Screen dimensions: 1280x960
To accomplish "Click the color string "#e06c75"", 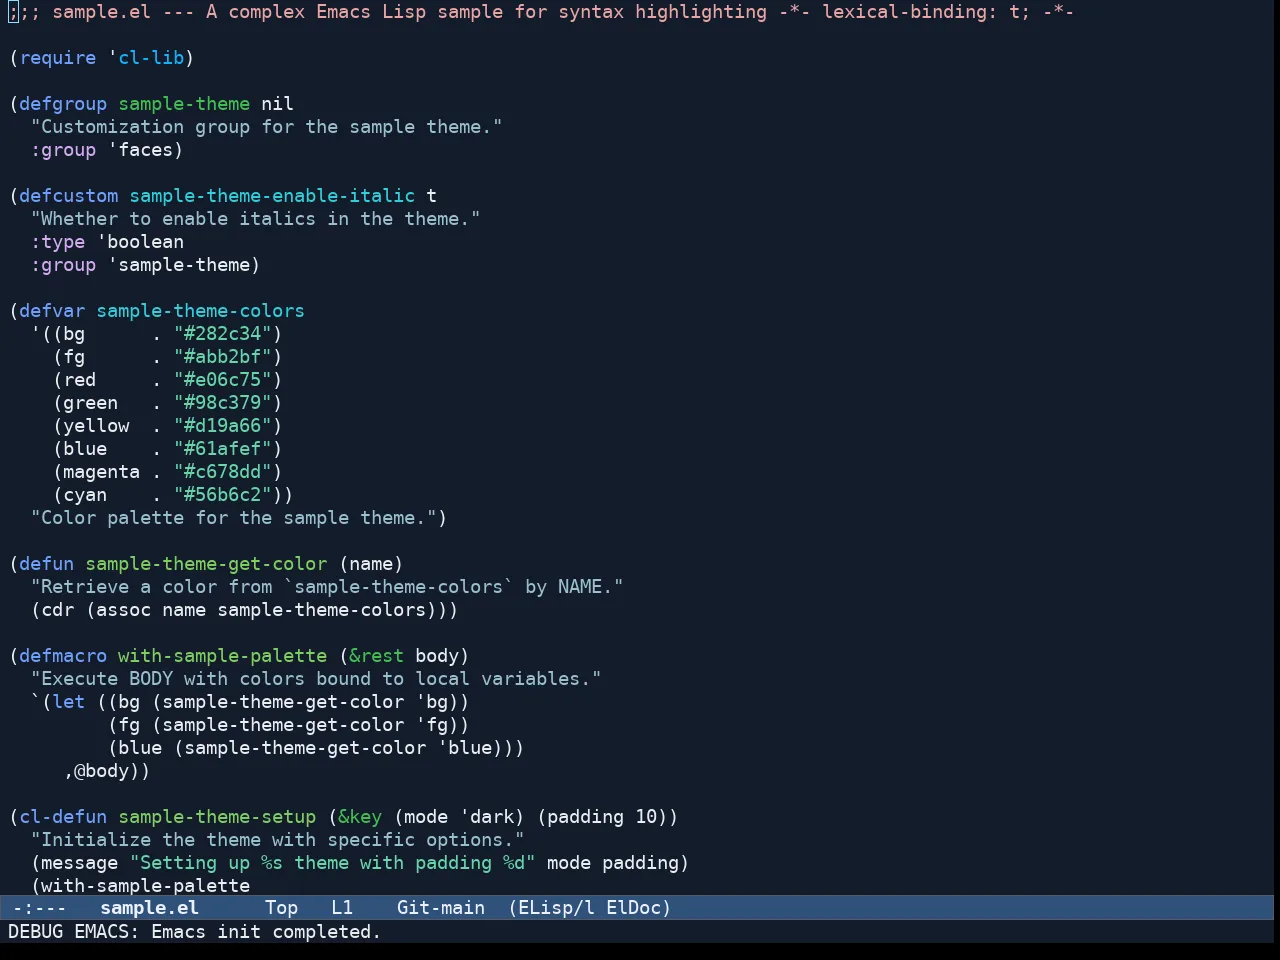I will click(223, 380).
